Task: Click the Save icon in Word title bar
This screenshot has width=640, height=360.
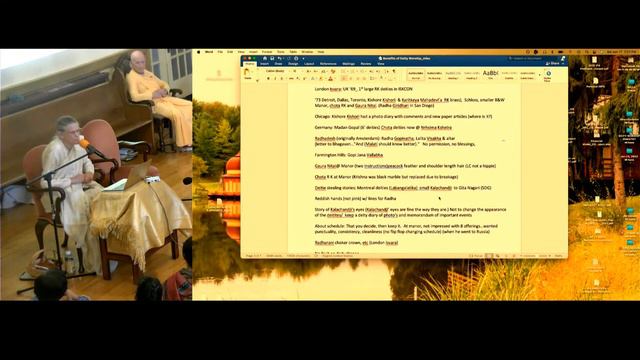Action: [272, 58]
